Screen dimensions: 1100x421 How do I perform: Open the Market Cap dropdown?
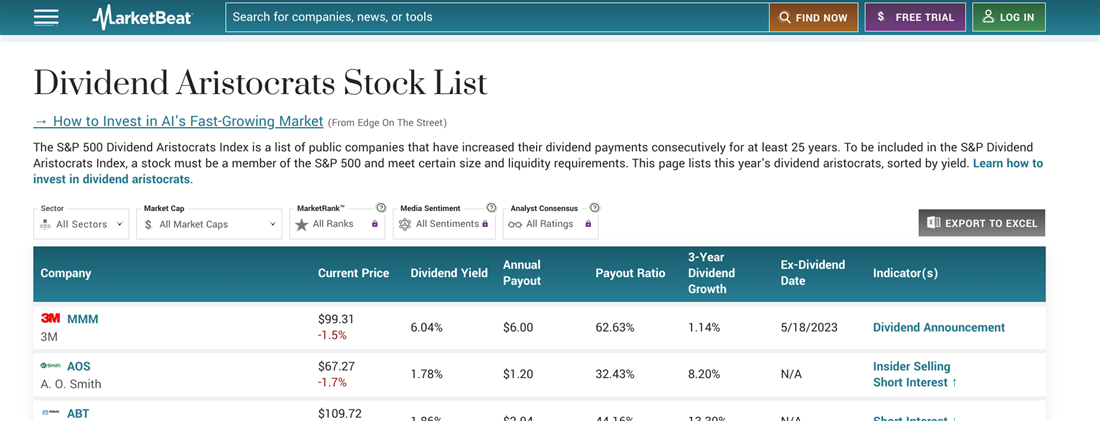(209, 224)
